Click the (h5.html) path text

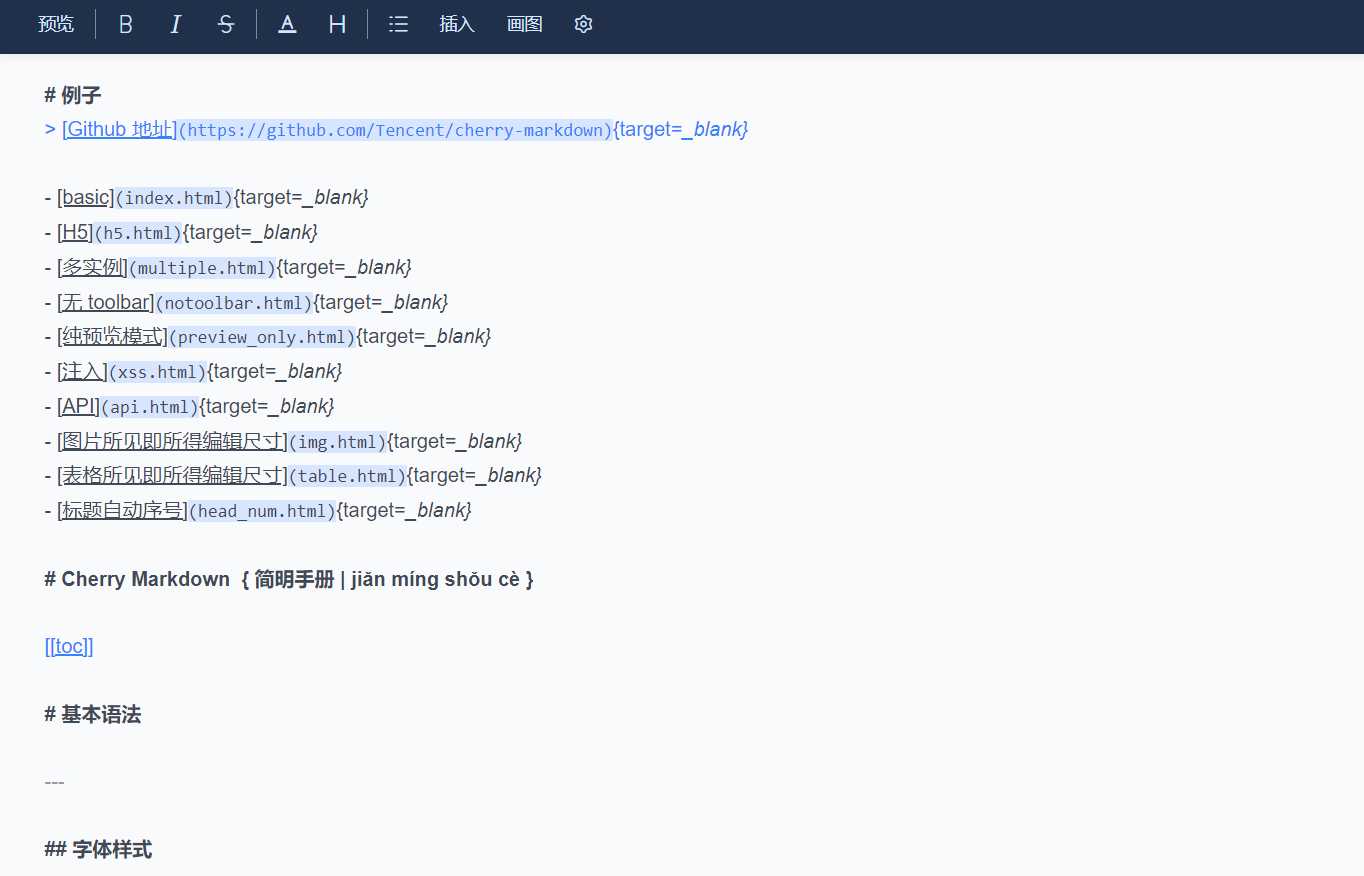coord(138,233)
